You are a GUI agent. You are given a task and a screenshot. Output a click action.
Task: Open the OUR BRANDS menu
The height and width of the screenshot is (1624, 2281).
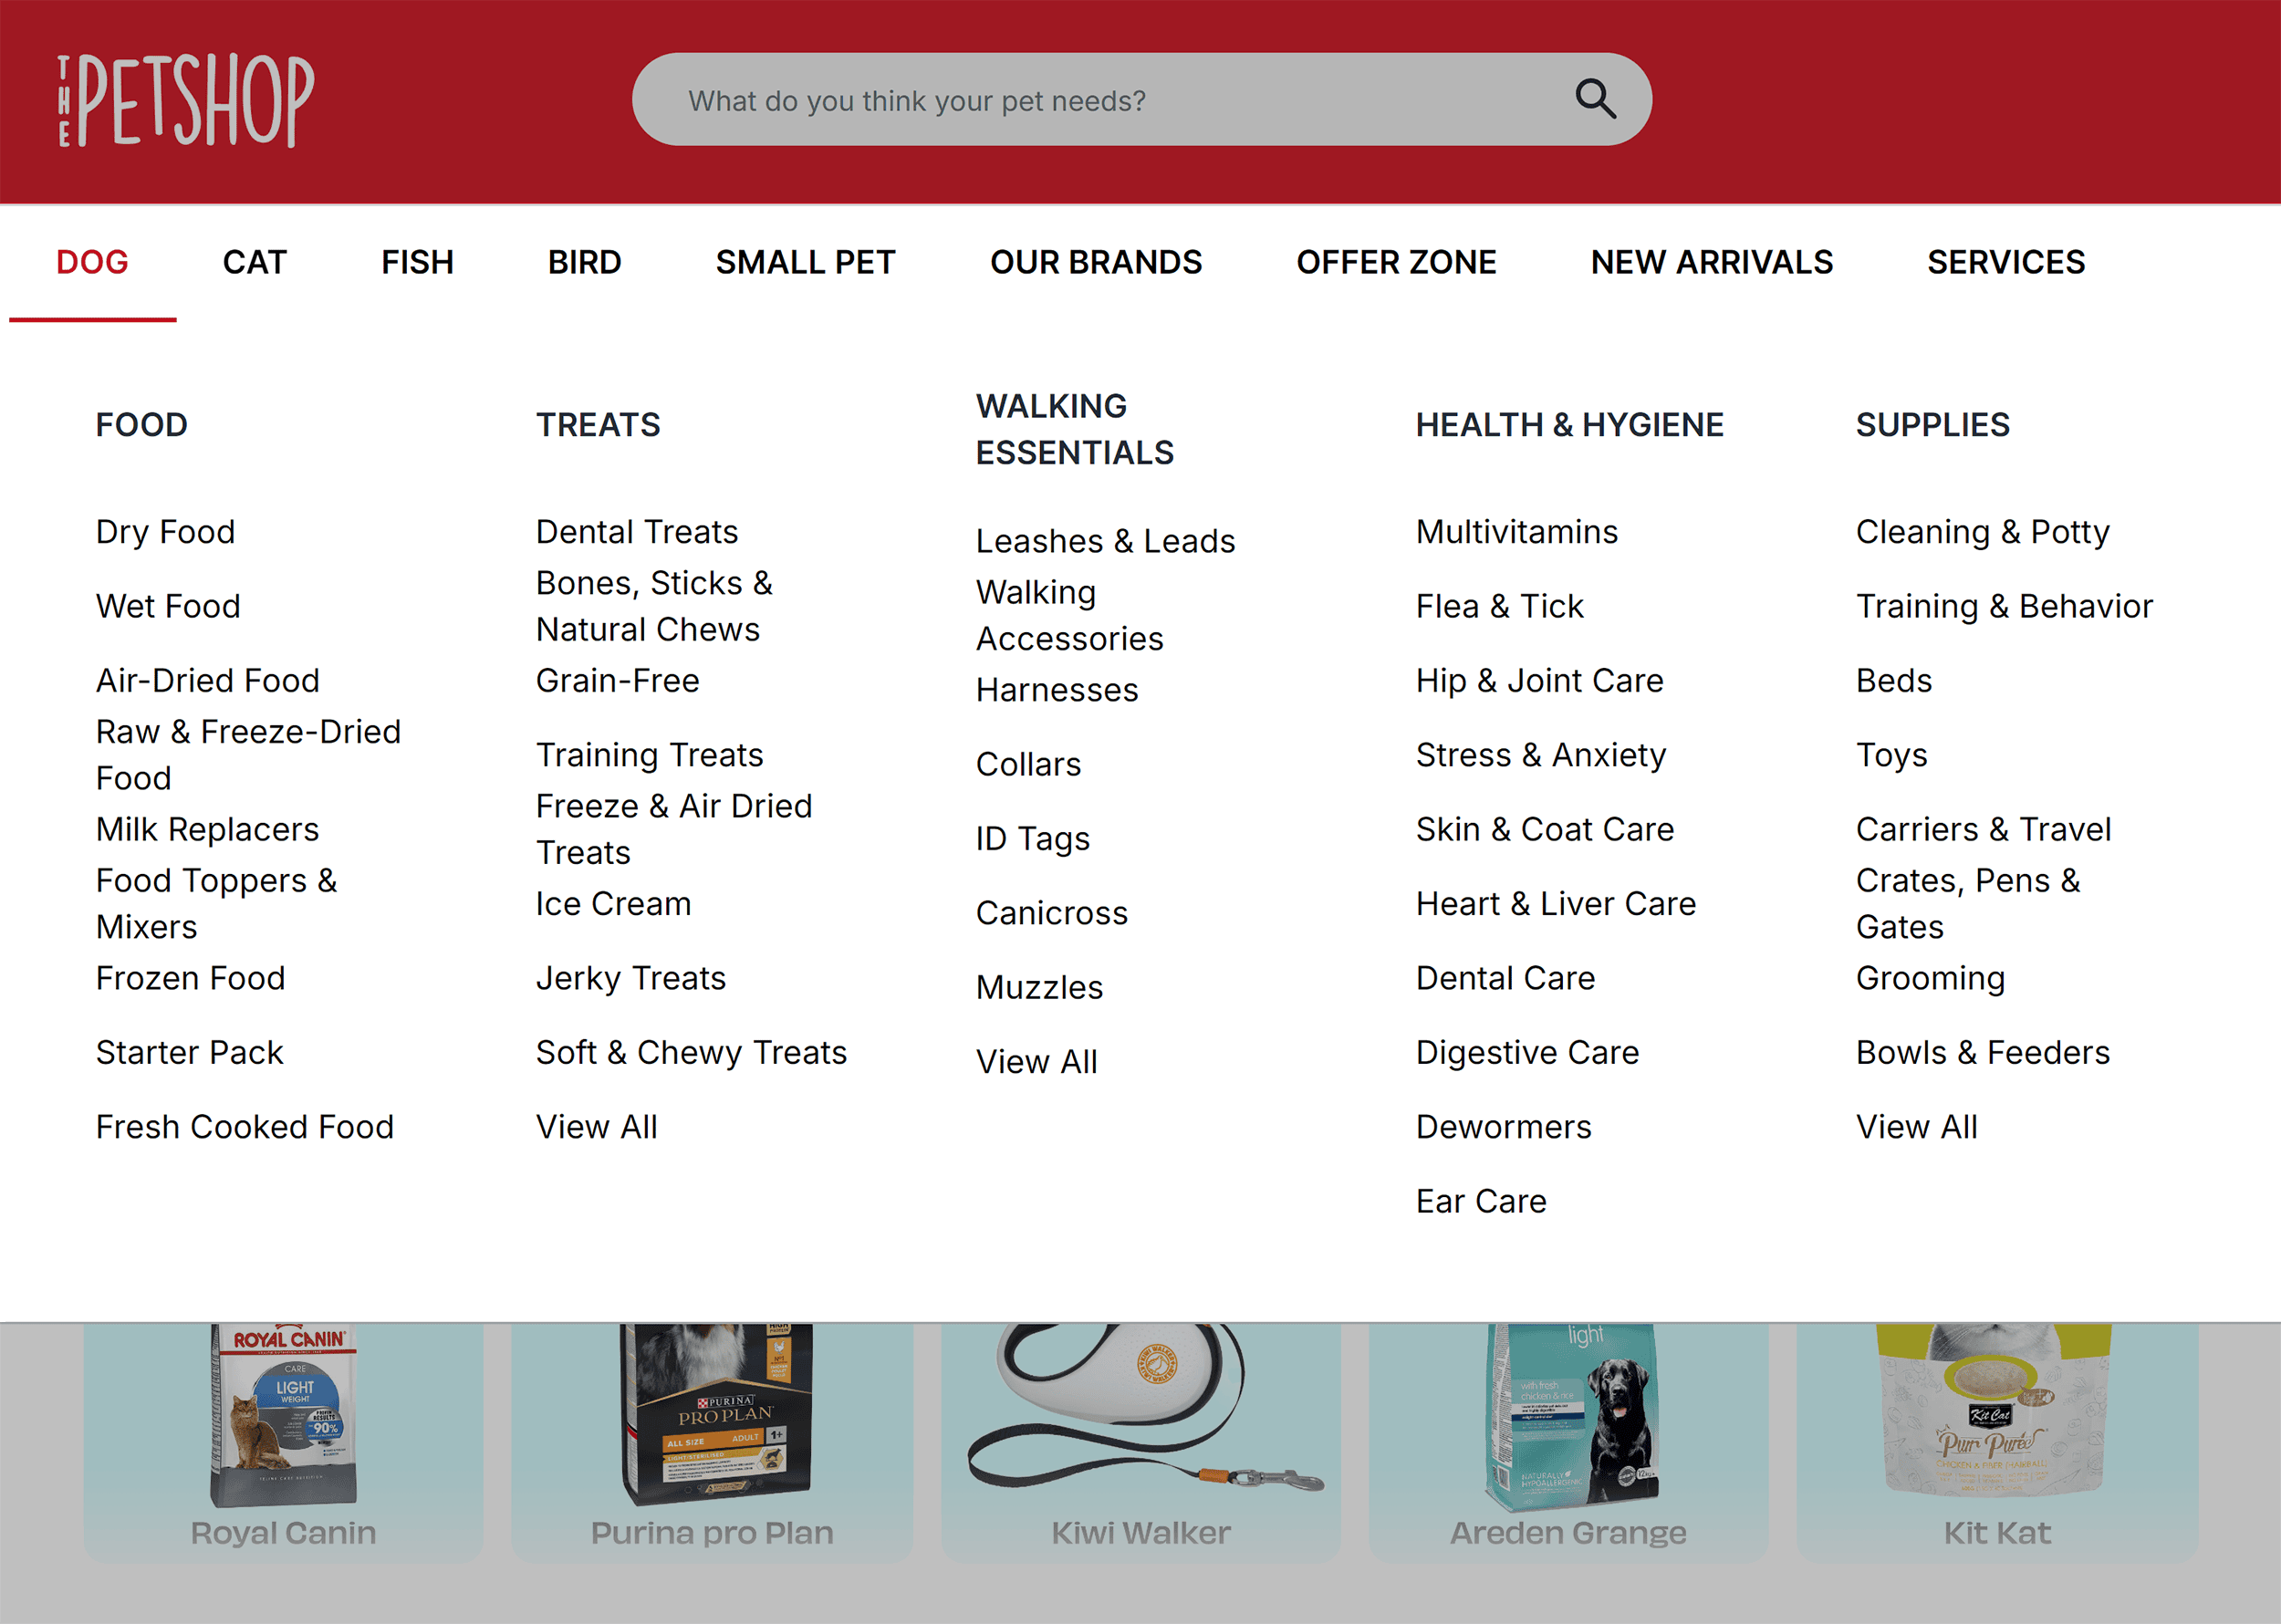click(x=1095, y=262)
